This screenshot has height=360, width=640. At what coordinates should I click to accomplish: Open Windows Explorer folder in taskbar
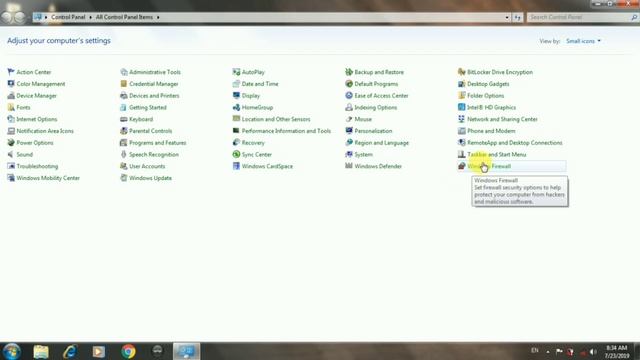click(41, 351)
